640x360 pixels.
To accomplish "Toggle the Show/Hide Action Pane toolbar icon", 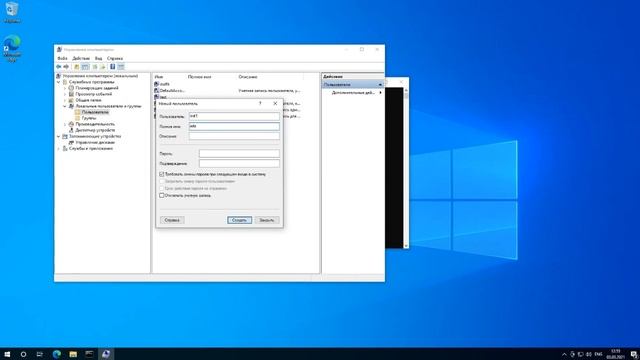I will pyautogui.click(x=121, y=67).
